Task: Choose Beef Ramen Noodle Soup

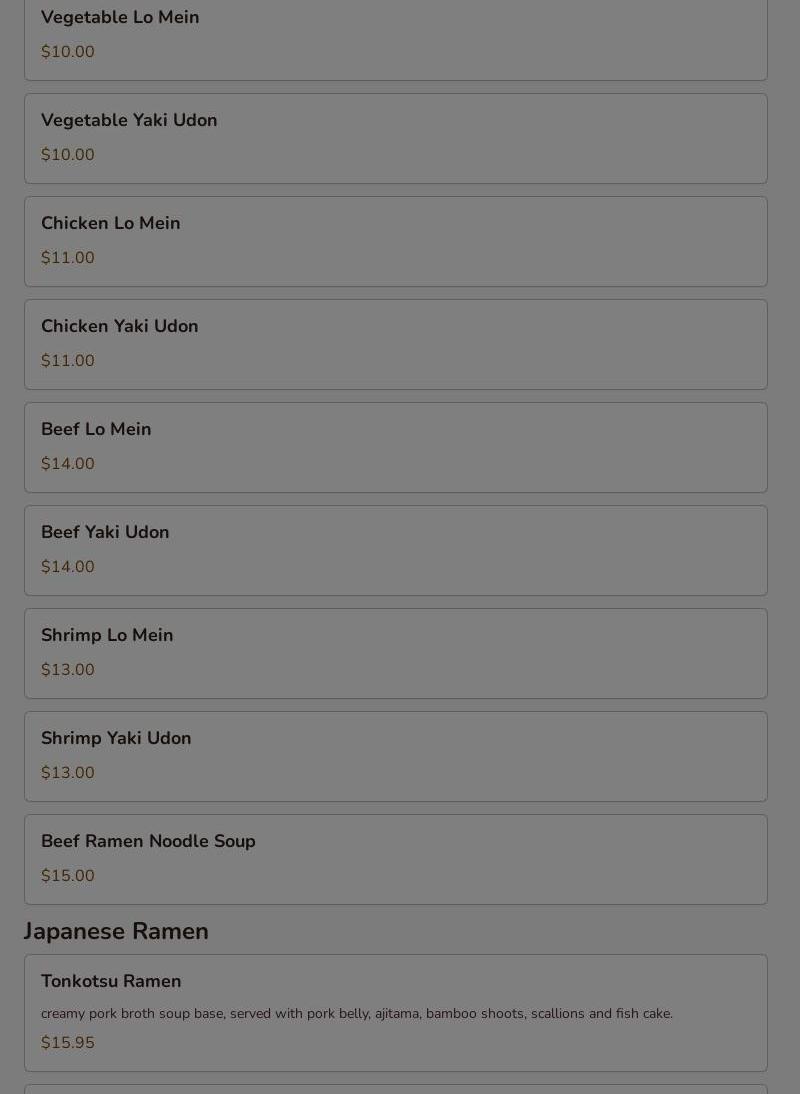Action: click(x=395, y=859)
